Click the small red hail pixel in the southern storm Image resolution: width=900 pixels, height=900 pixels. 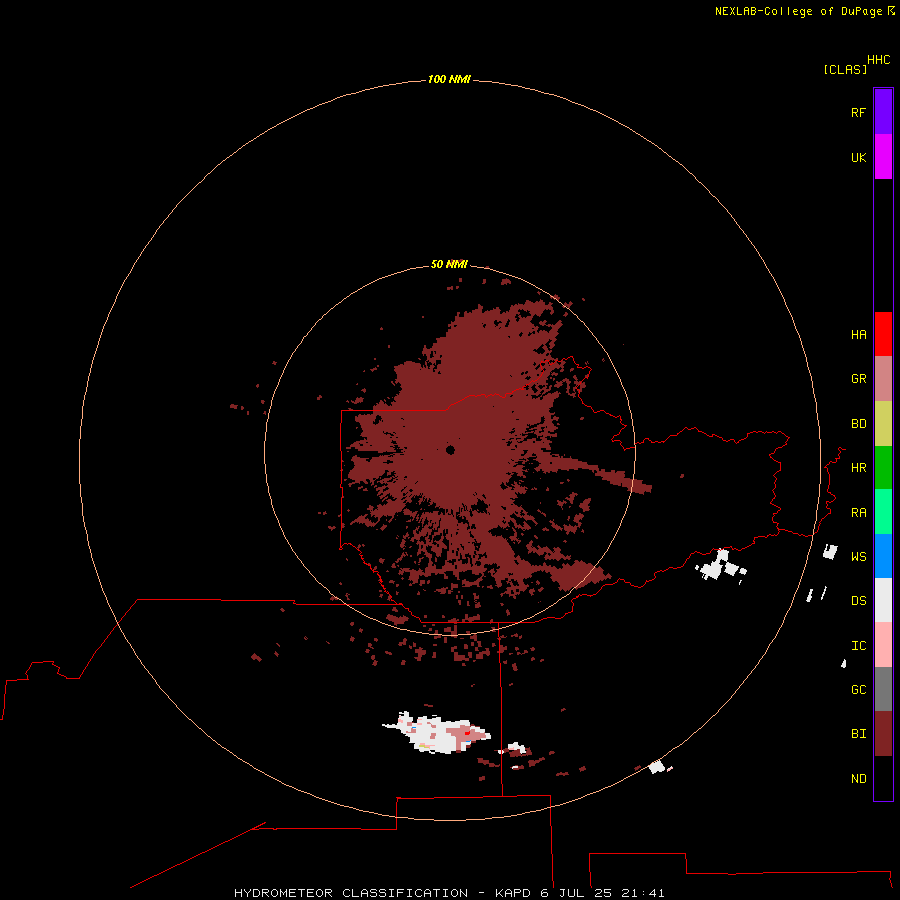coord(467,732)
